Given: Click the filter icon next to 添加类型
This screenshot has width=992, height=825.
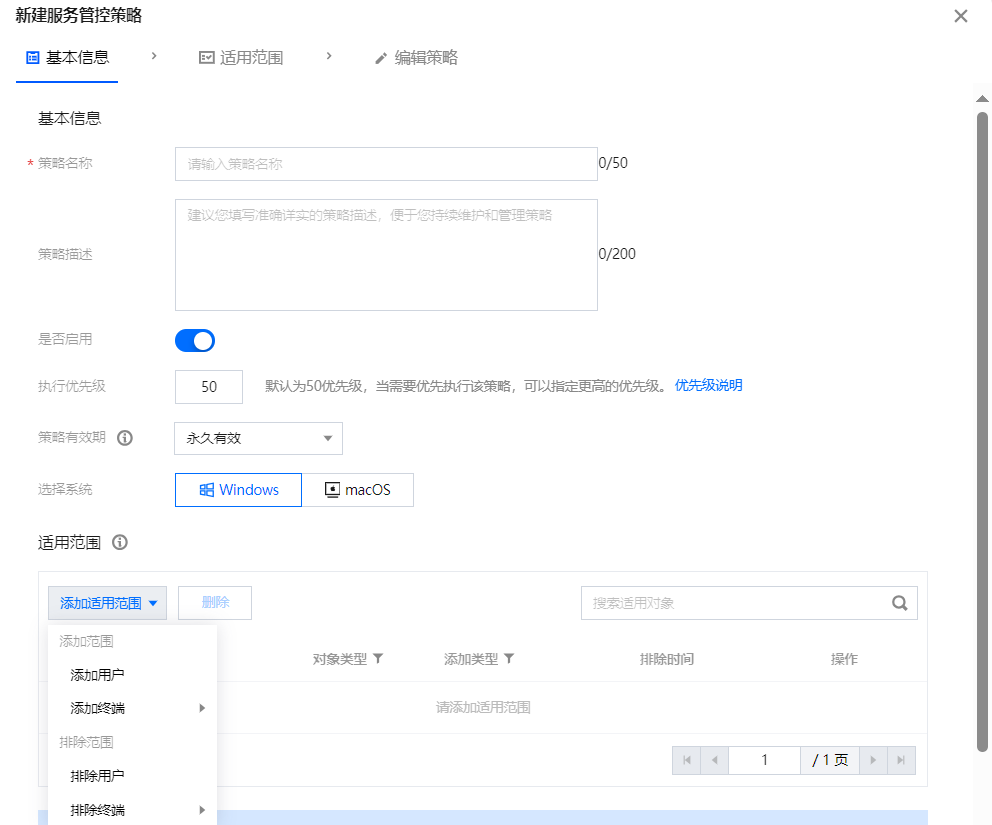Looking at the screenshot, I should pos(509,659).
